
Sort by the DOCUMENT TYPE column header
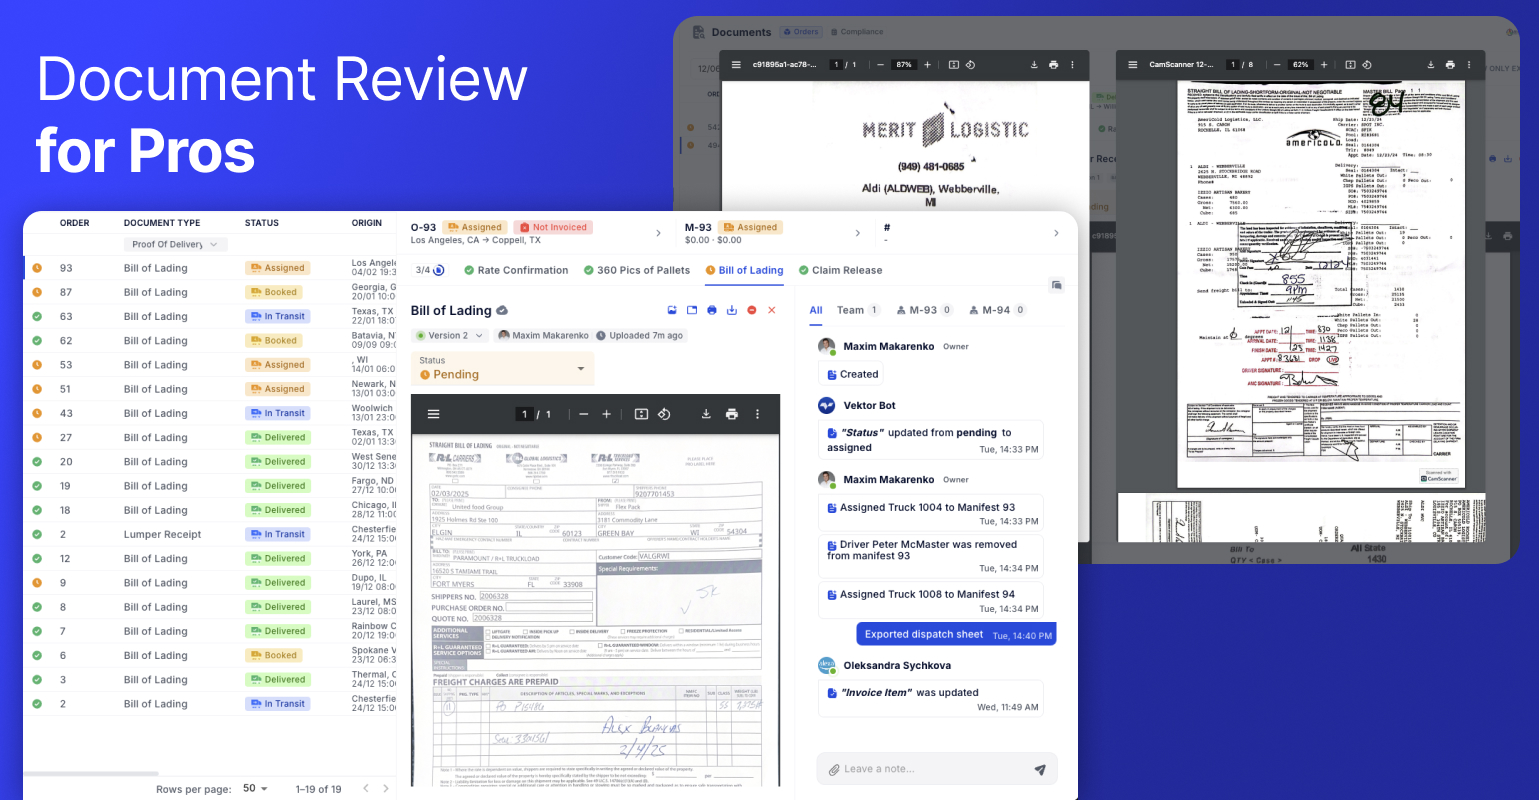click(x=162, y=223)
